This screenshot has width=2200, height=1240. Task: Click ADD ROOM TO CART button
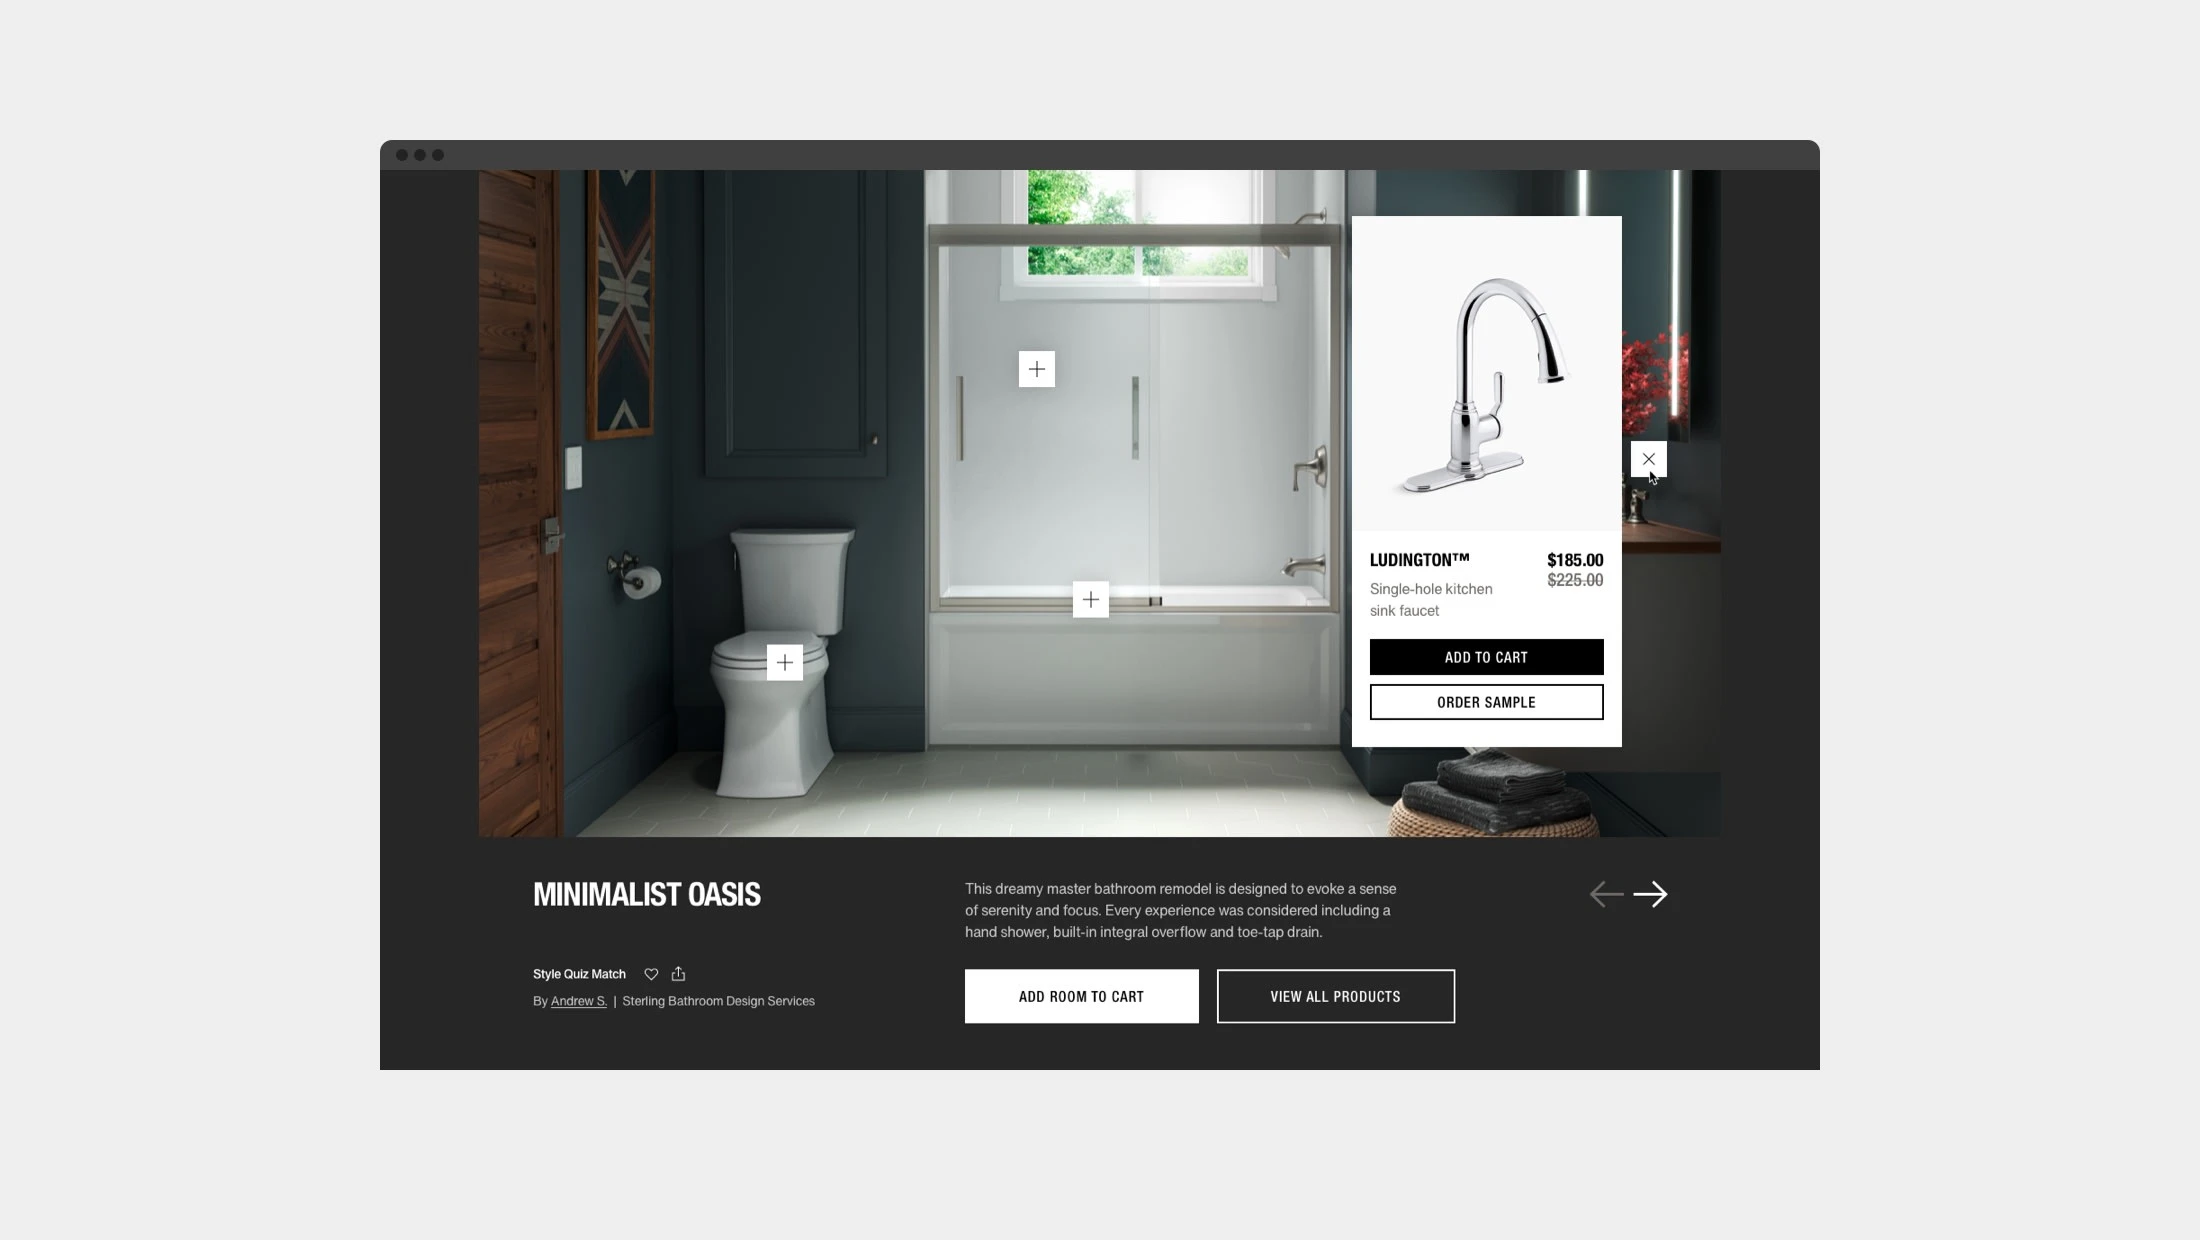[1082, 995]
